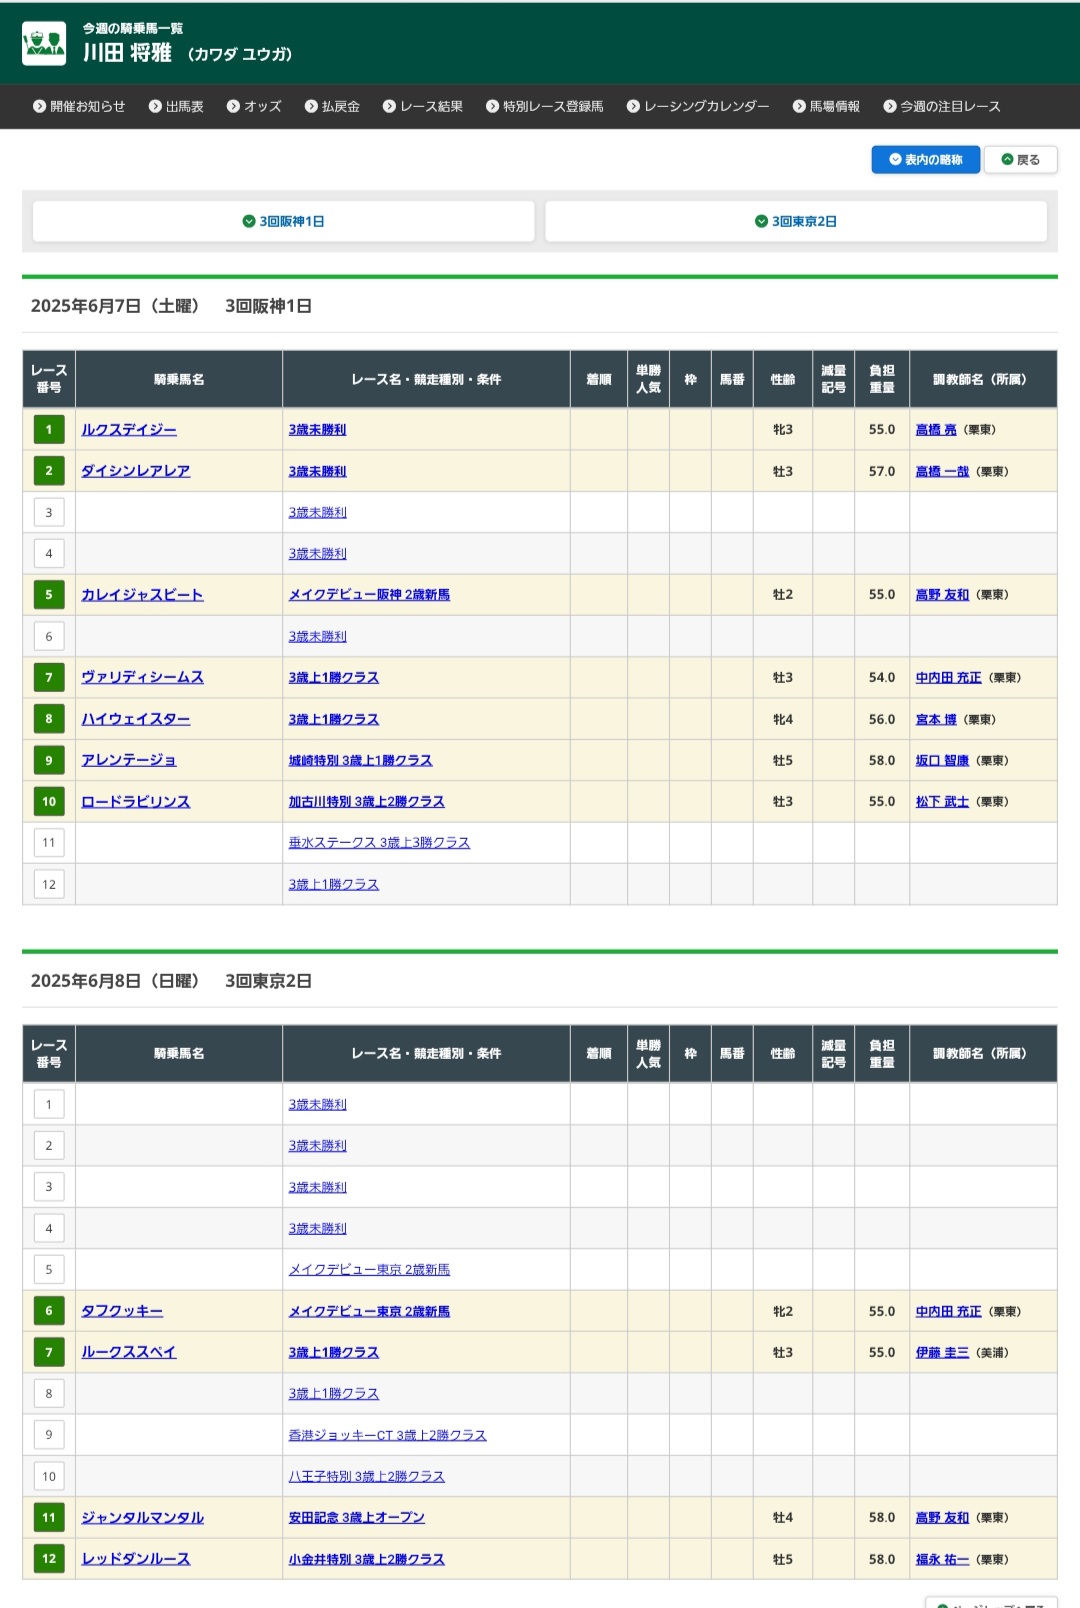Click green race number 11 badge in Tokyo
1080x1608 pixels.
point(49,1518)
